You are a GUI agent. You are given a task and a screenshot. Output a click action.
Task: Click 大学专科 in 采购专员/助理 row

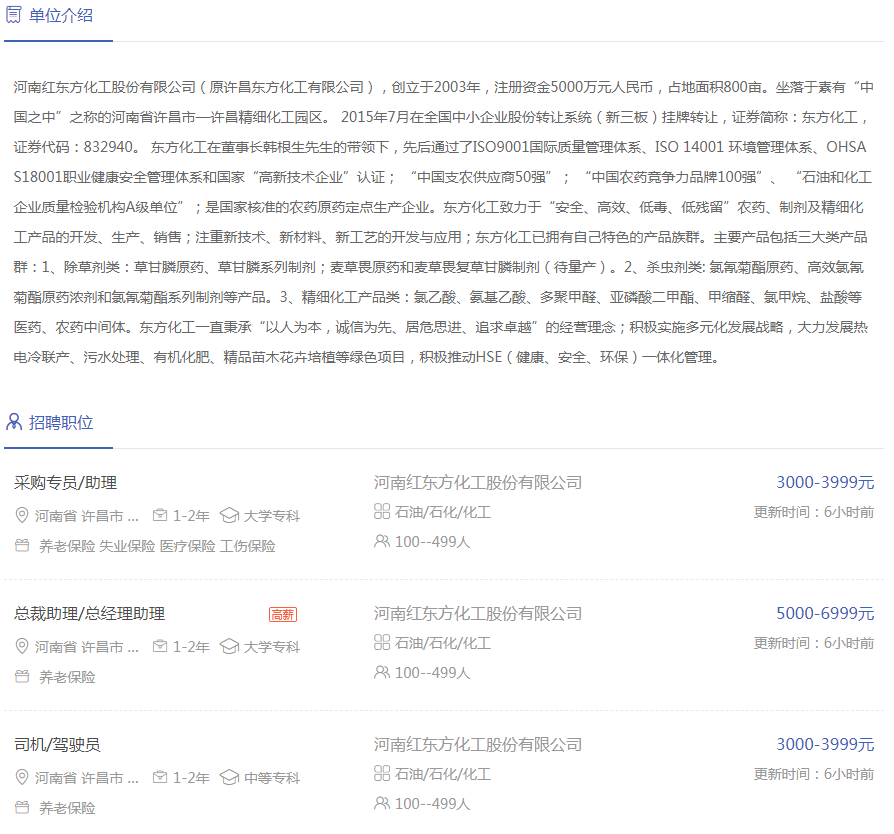point(272,516)
